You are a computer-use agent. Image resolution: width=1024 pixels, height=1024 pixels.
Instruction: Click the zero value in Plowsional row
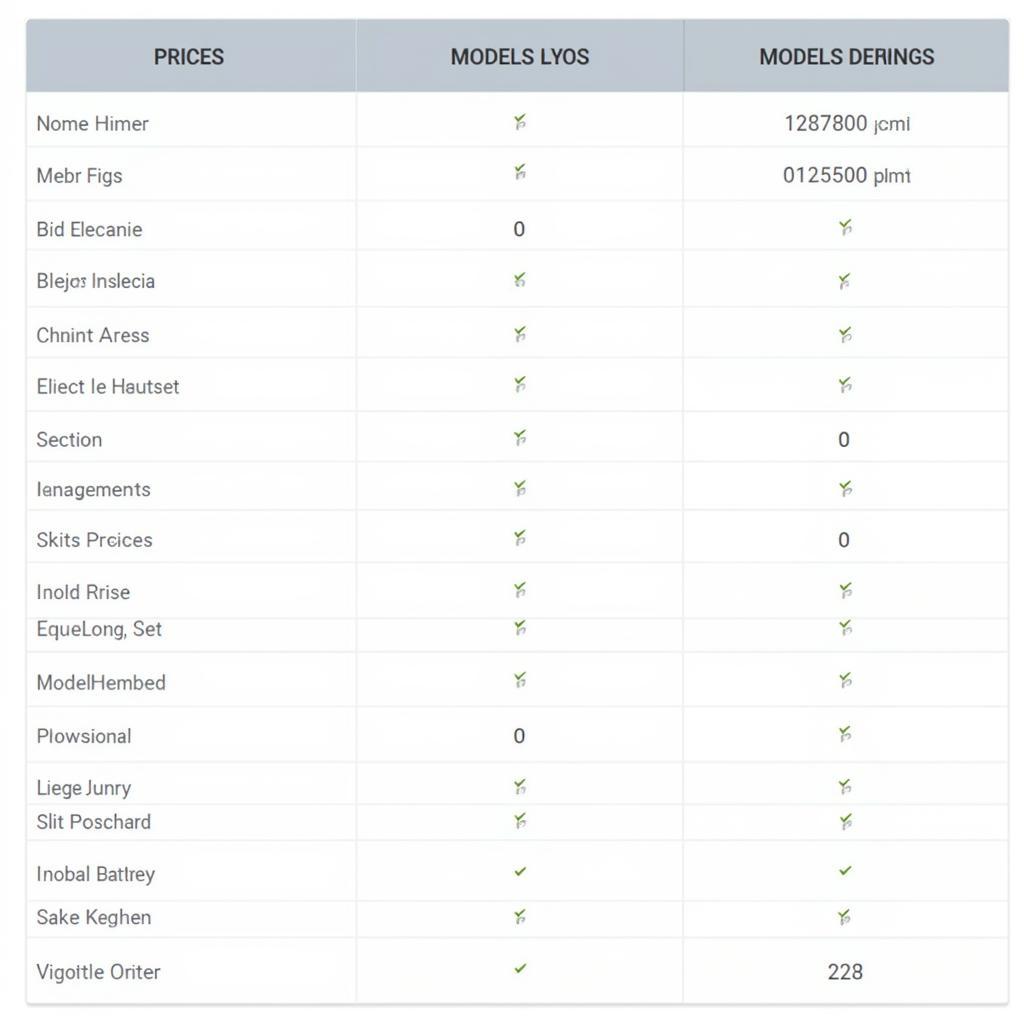[519, 736]
